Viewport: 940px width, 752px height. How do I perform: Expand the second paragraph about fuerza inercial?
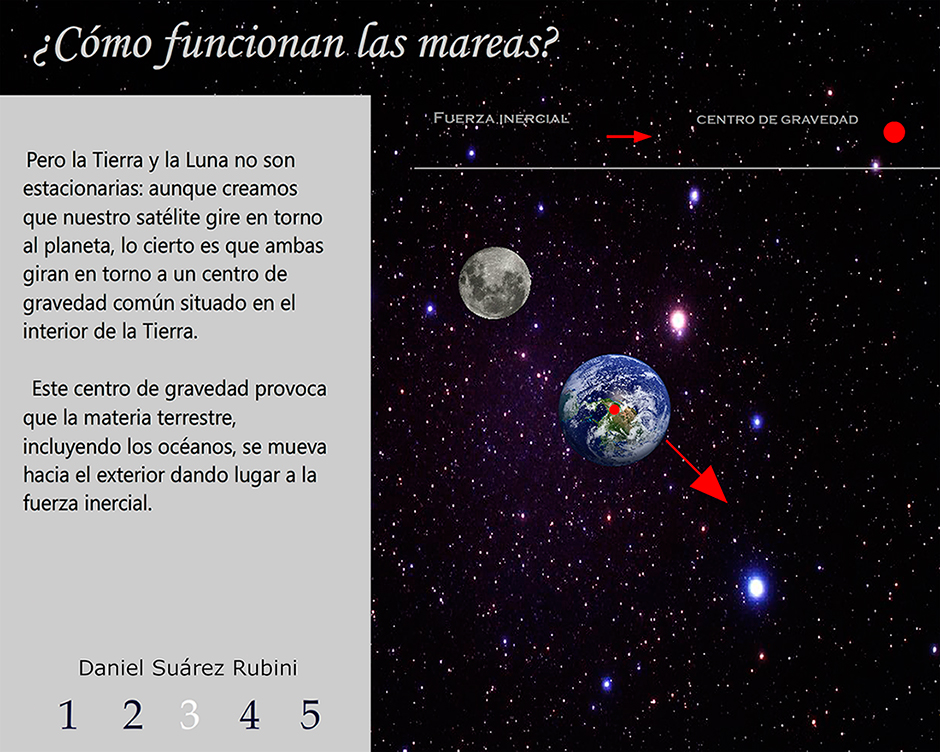click(x=175, y=446)
